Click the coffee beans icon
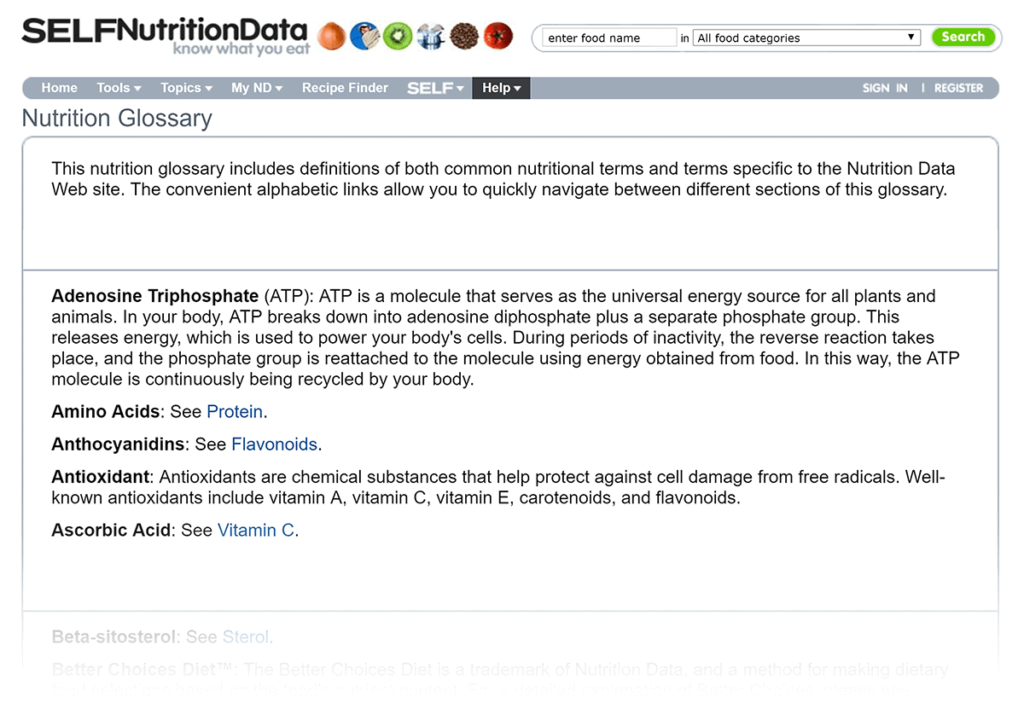1024x720 pixels. [x=464, y=37]
